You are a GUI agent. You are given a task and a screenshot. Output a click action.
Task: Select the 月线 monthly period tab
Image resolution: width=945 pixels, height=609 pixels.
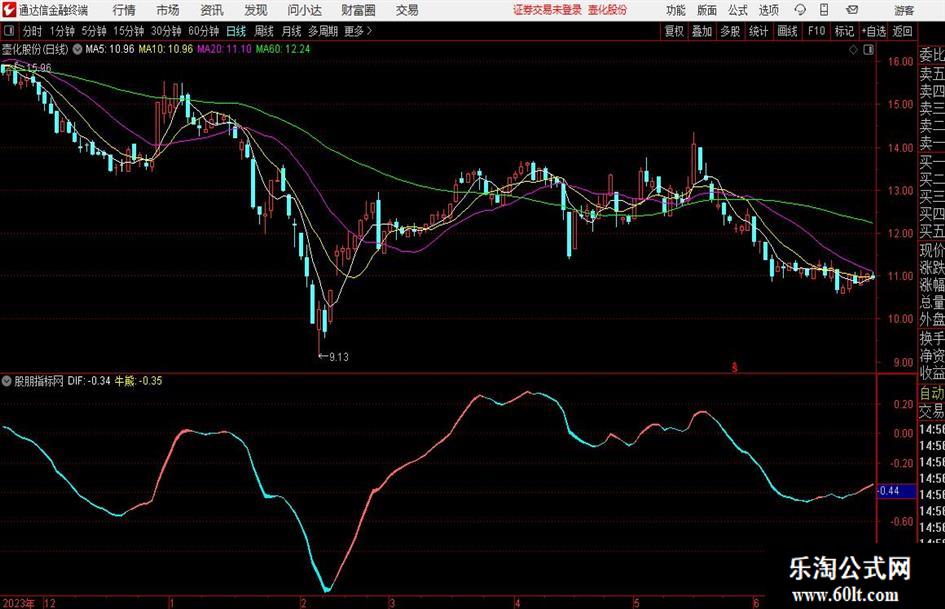pos(292,31)
